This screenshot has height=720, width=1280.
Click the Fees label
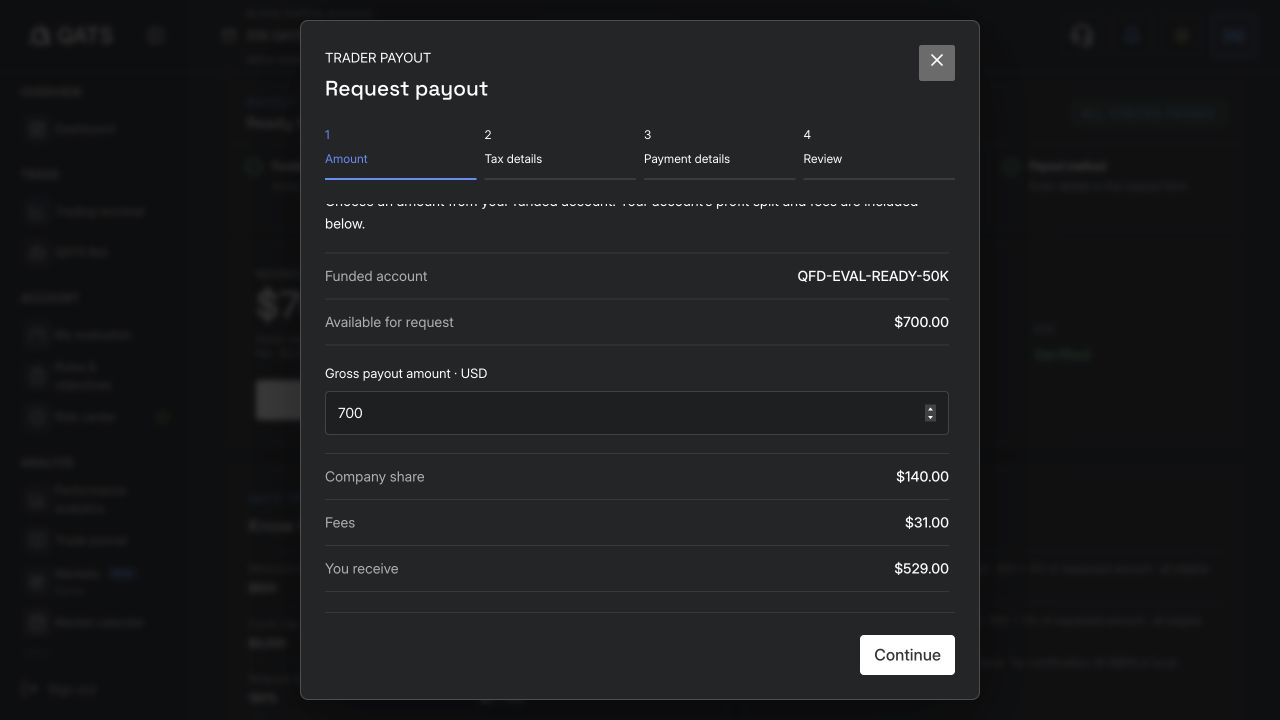click(340, 523)
